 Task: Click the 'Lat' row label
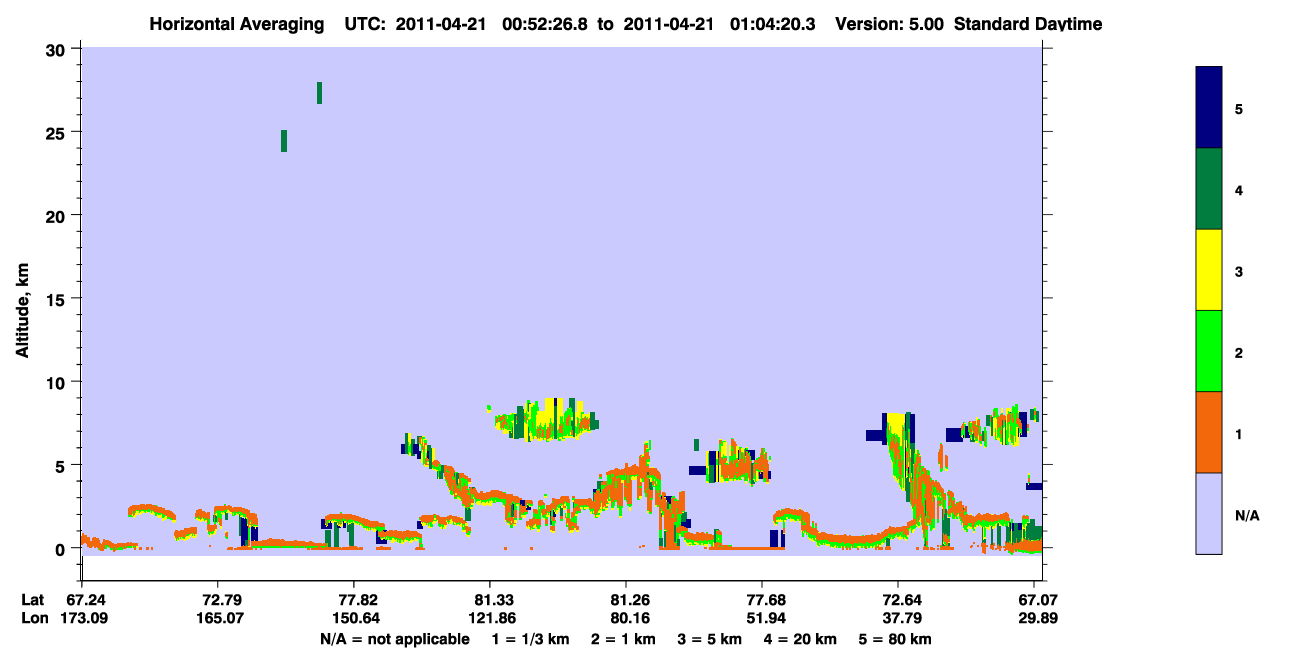[32, 600]
